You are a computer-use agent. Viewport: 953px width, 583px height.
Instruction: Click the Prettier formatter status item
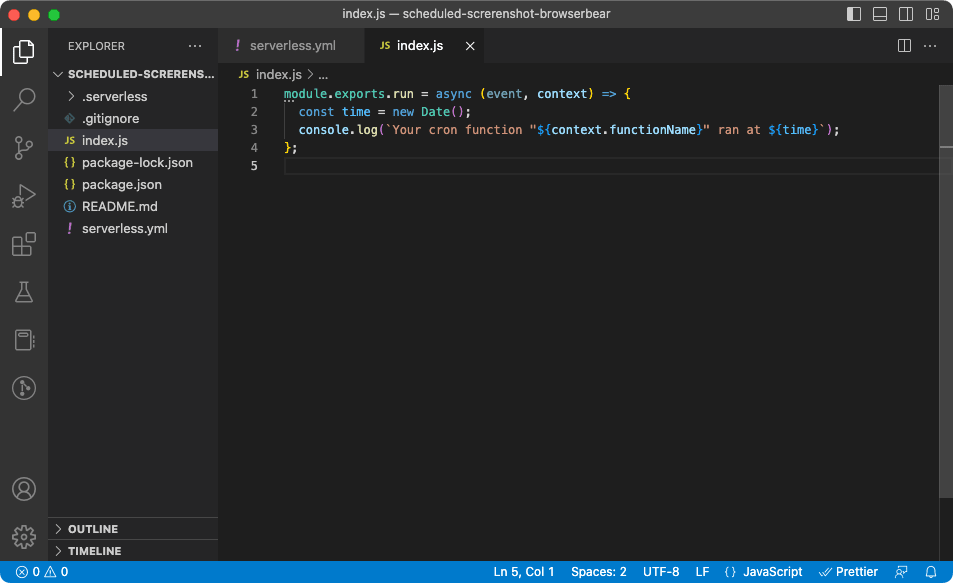coord(848,571)
